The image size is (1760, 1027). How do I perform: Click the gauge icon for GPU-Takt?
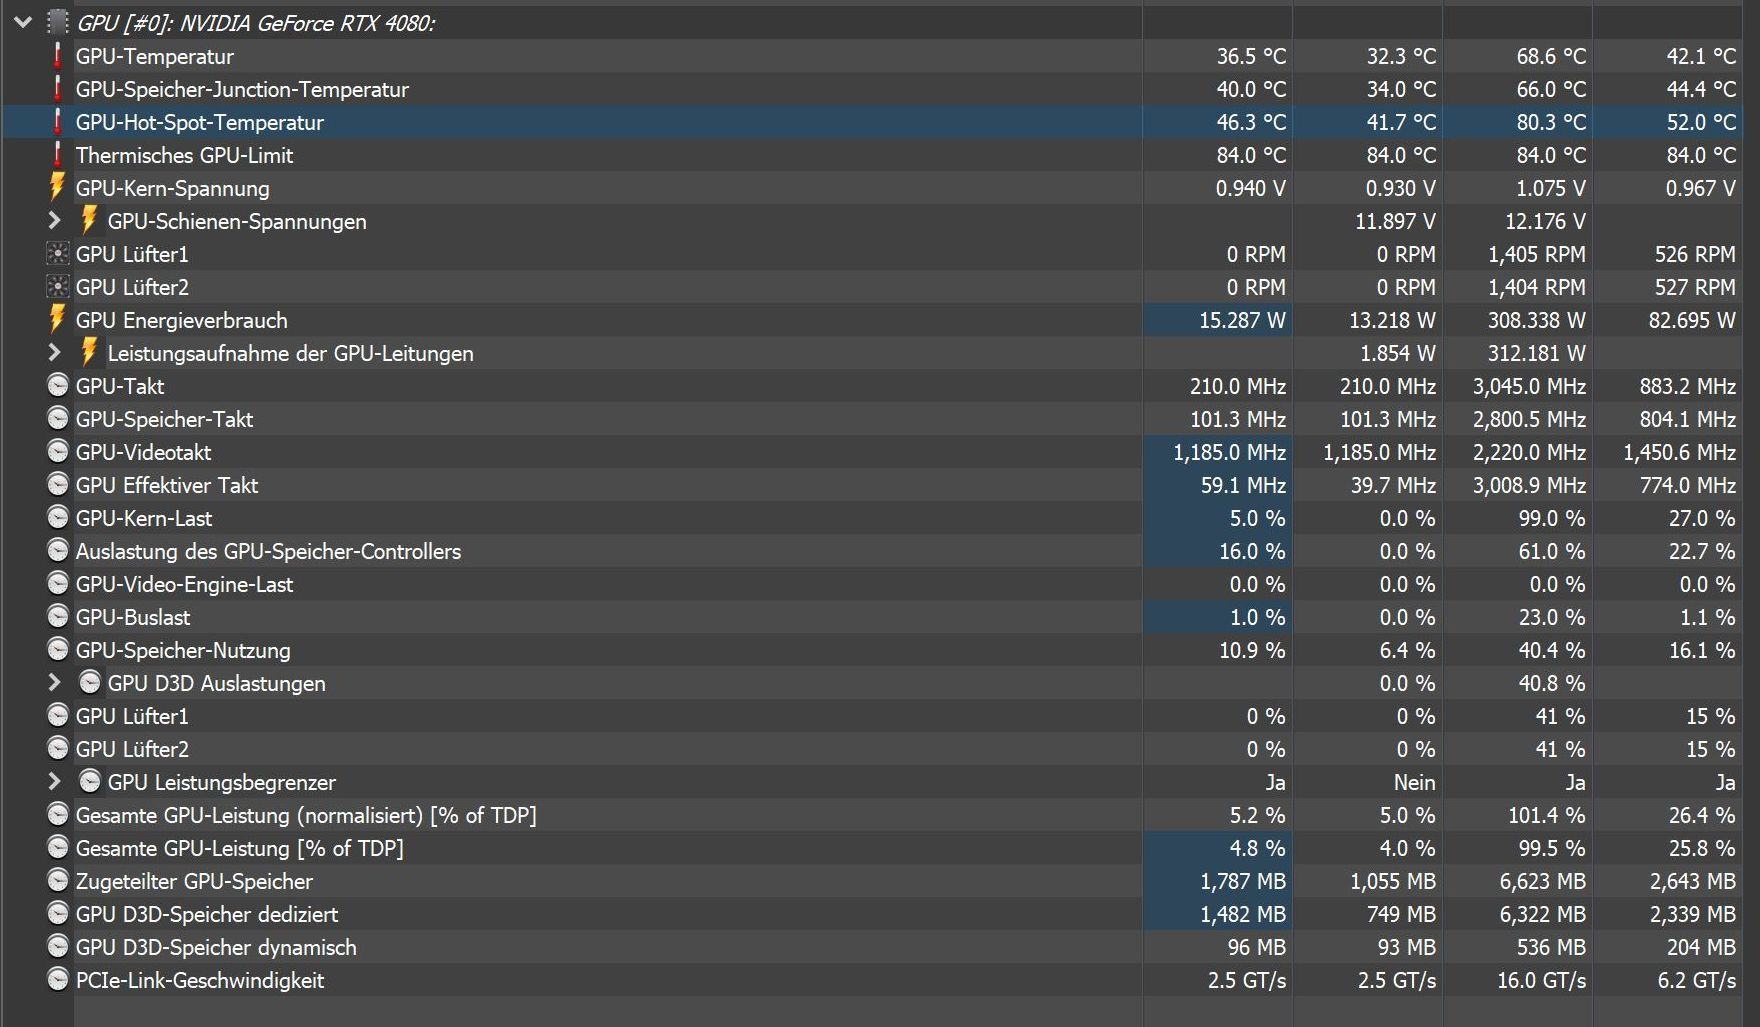[58, 386]
